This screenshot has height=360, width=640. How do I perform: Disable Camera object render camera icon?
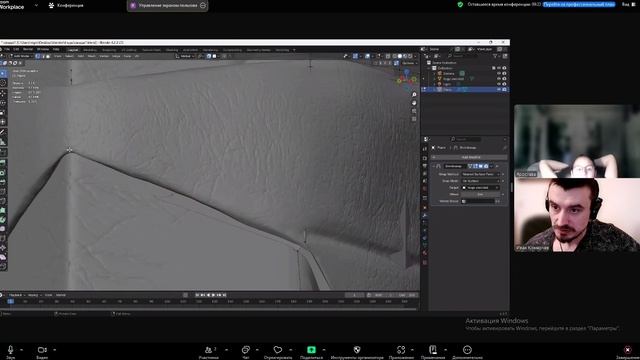504,73
